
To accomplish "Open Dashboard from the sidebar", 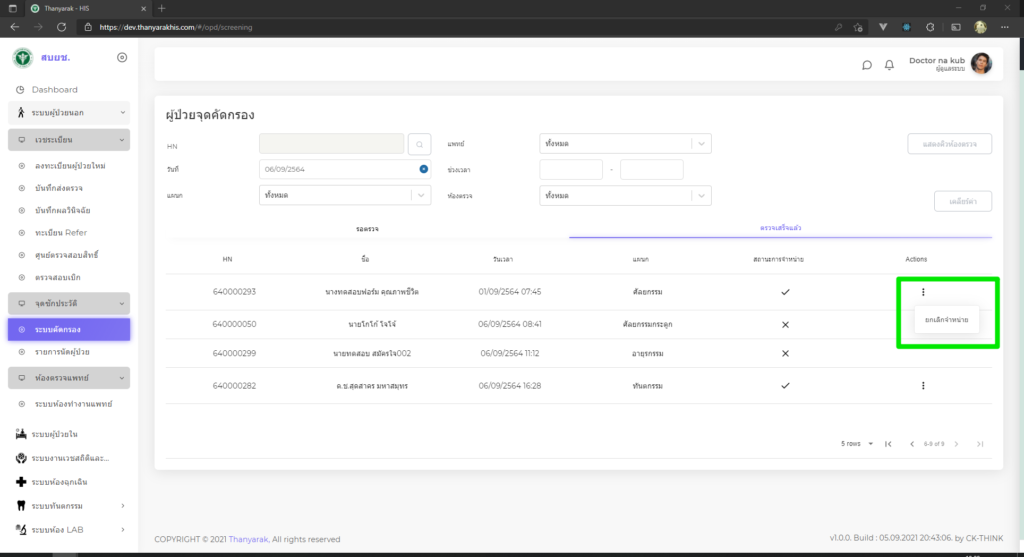I will click(54, 90).
